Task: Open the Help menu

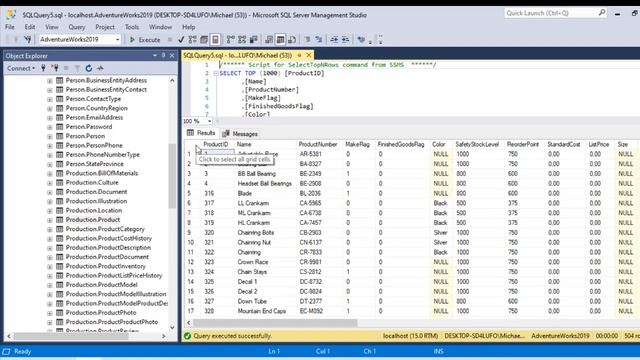Action: pos(189,27)
